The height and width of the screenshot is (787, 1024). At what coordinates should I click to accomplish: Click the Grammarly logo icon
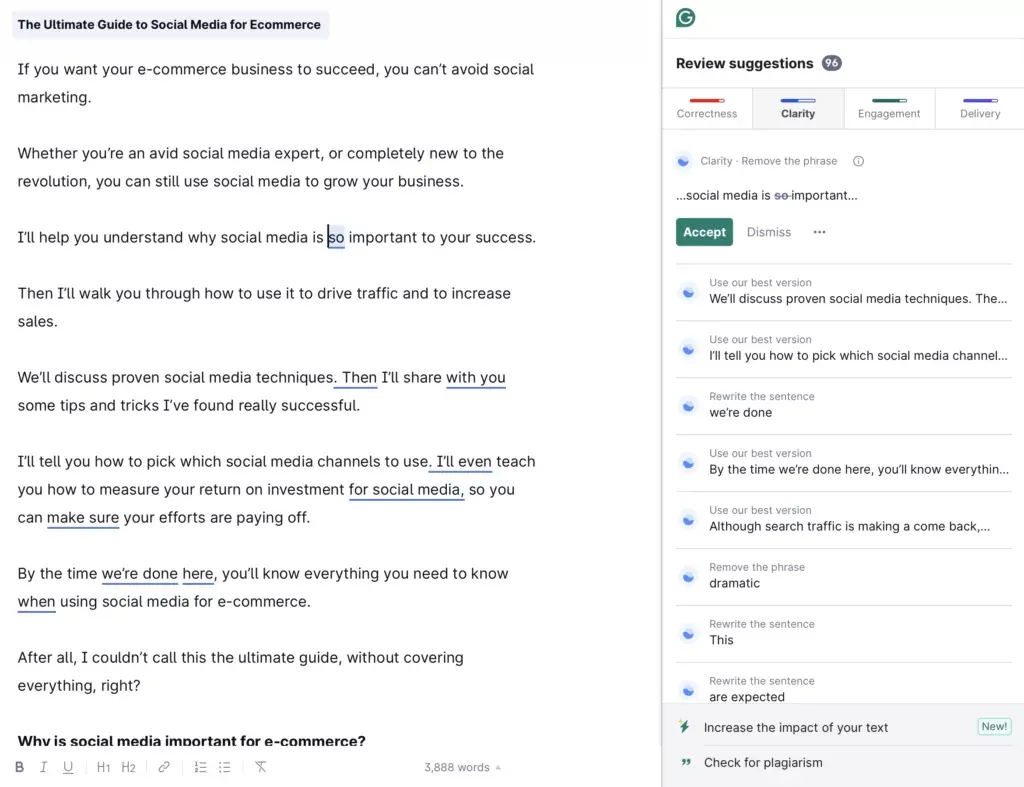(685, 18)
